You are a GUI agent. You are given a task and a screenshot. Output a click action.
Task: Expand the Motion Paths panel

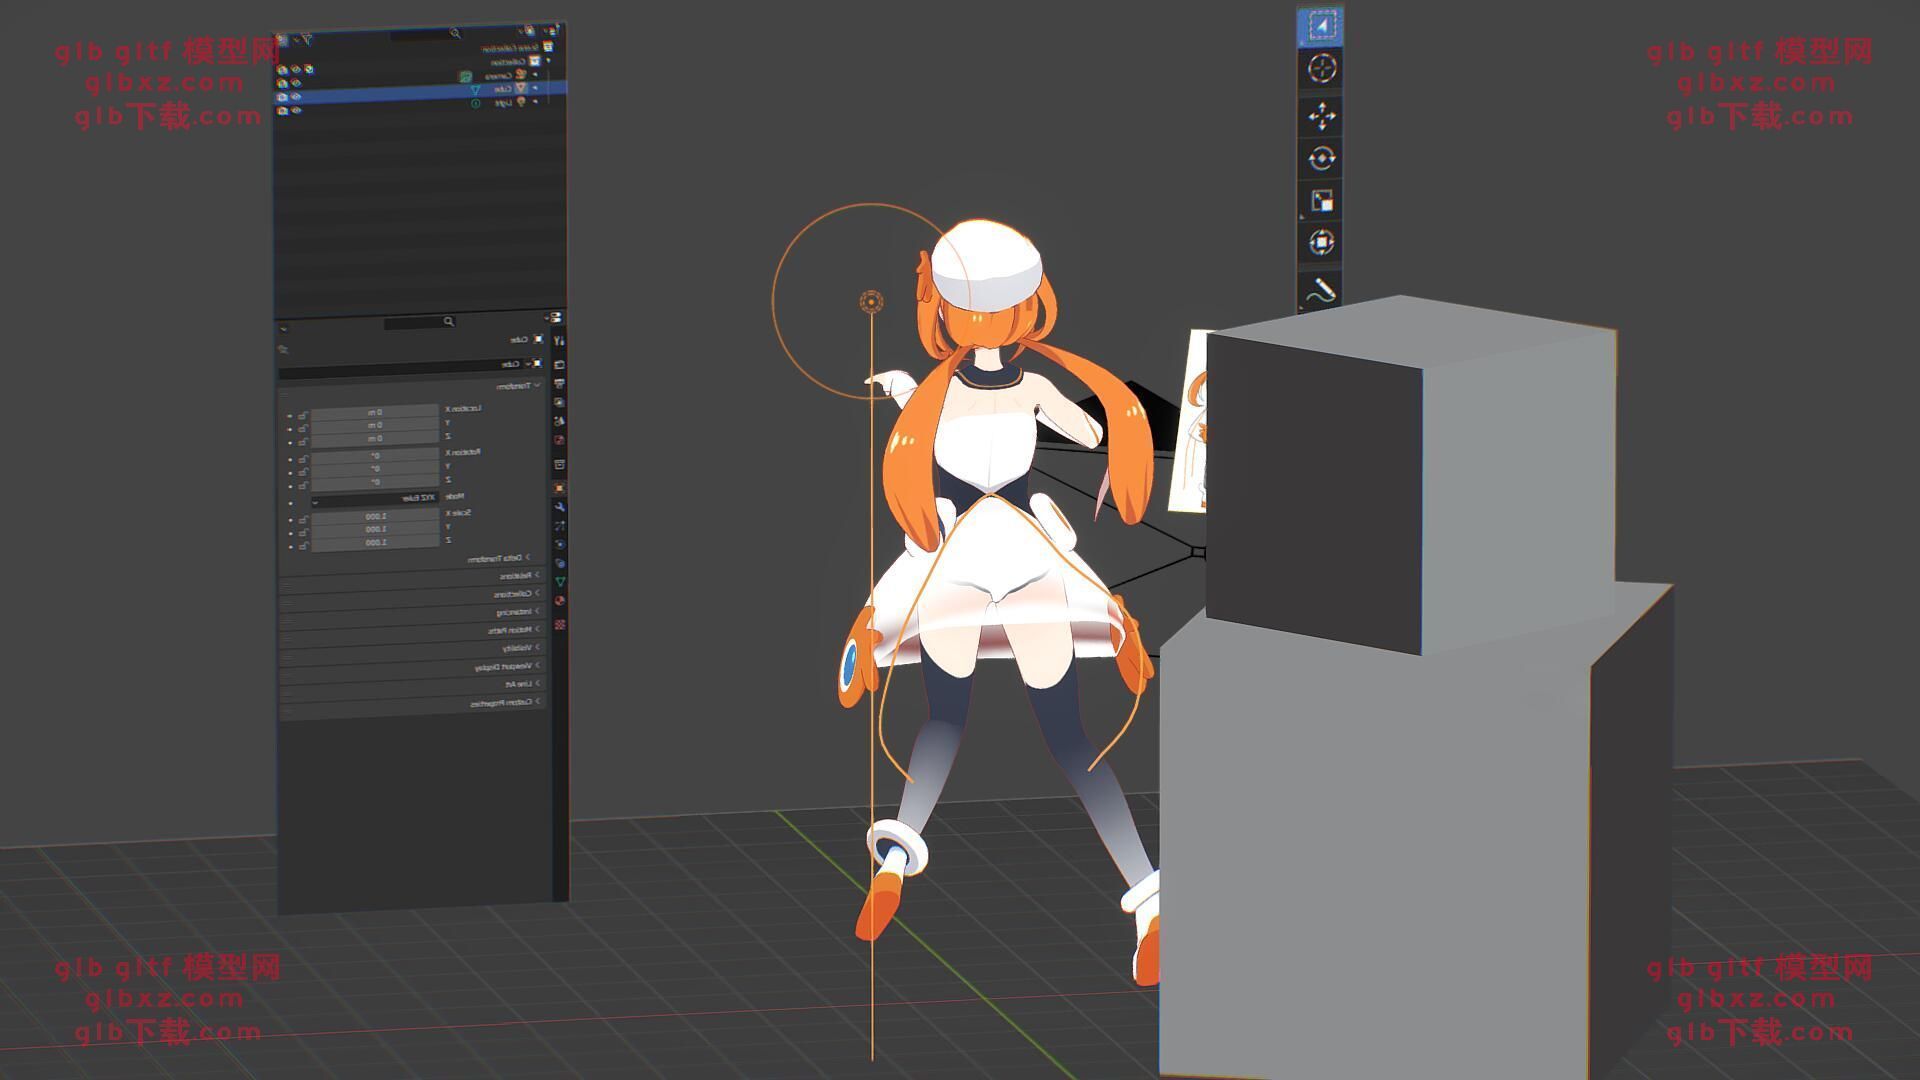click(x=514, y=630)
